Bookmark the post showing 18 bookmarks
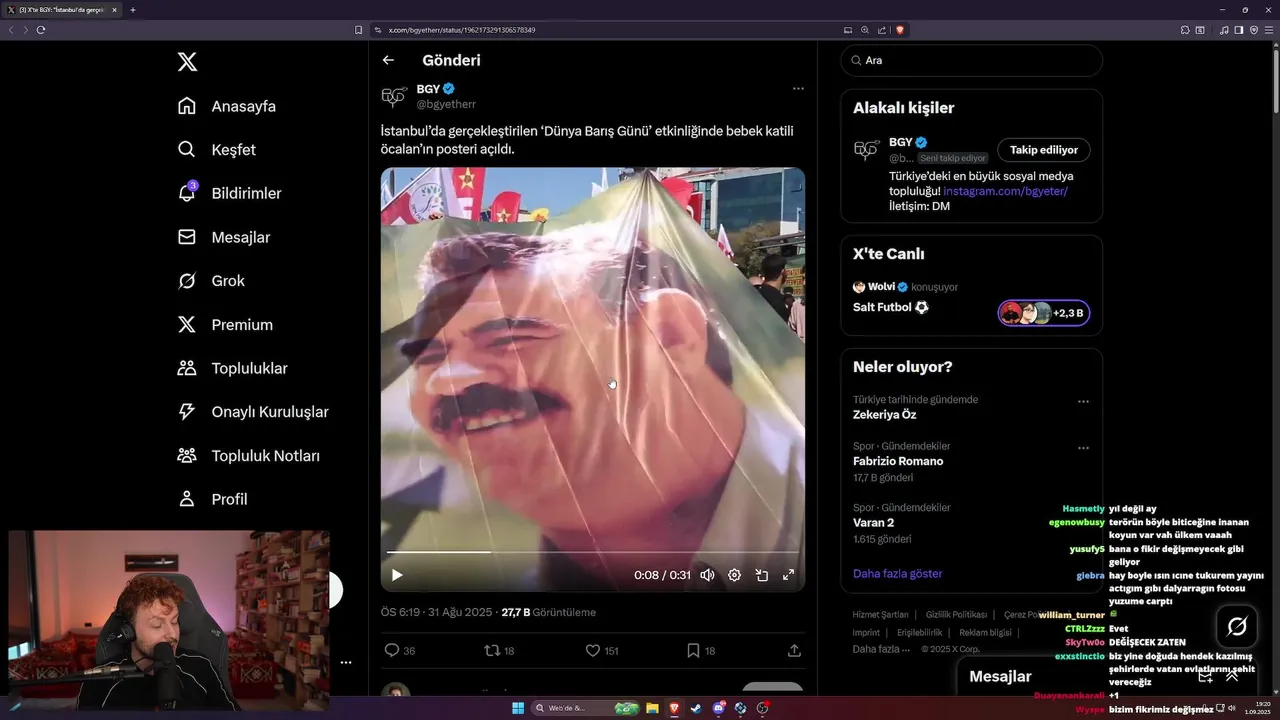 (693, 650)
